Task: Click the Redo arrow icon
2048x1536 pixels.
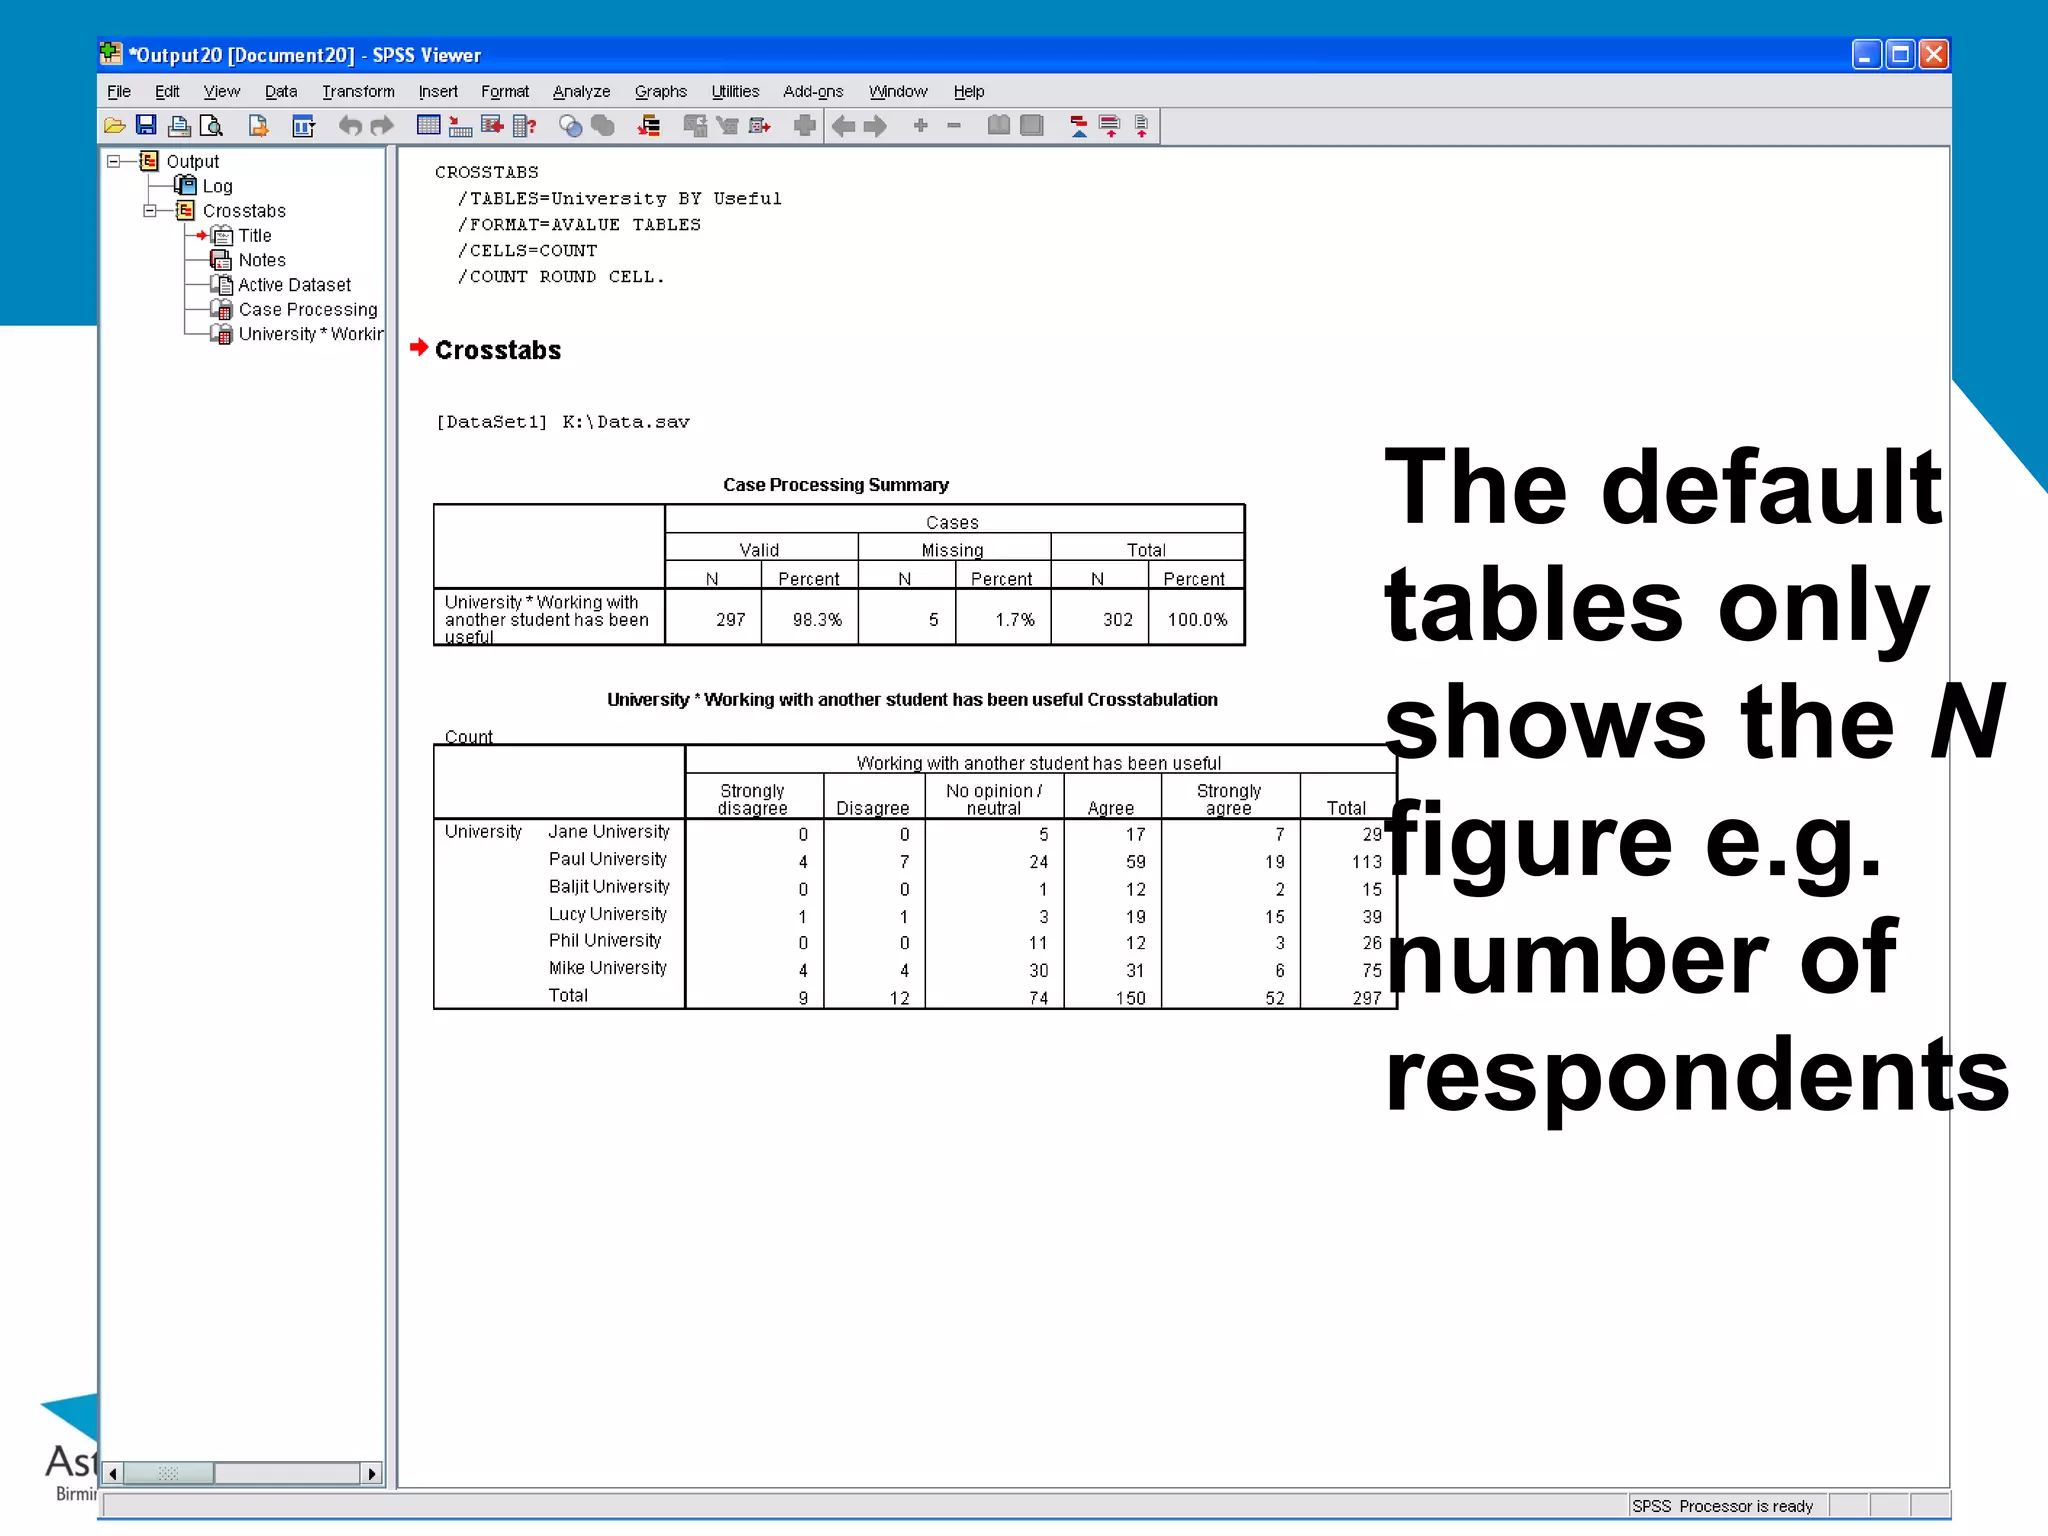Action: point(382,126)
